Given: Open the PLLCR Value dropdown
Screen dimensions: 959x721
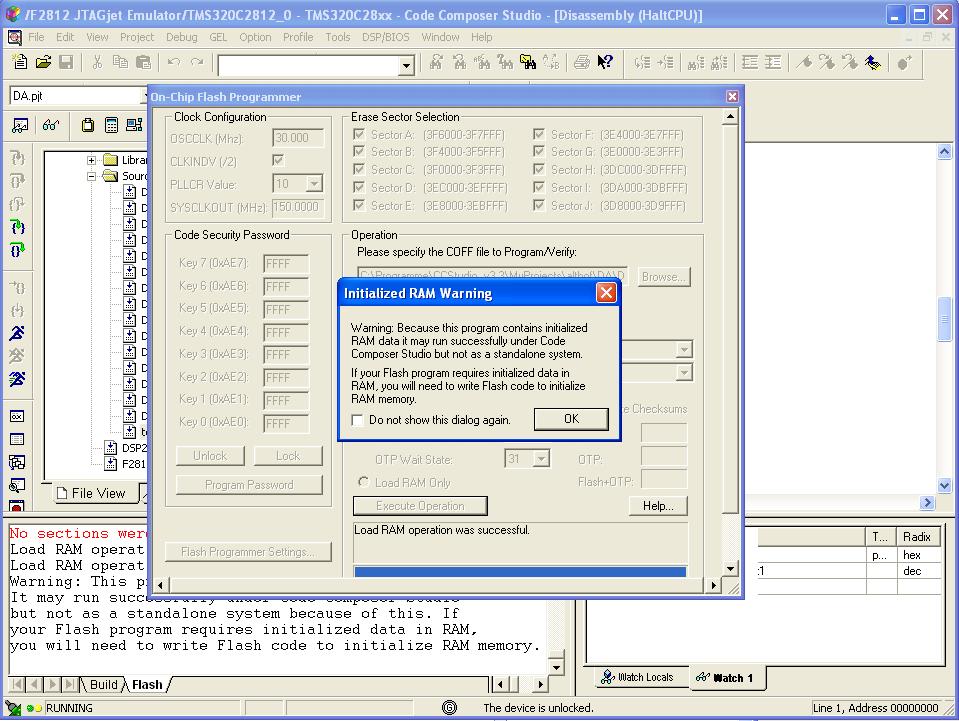Looking at the screenshot, I should [x=314, y=183].
